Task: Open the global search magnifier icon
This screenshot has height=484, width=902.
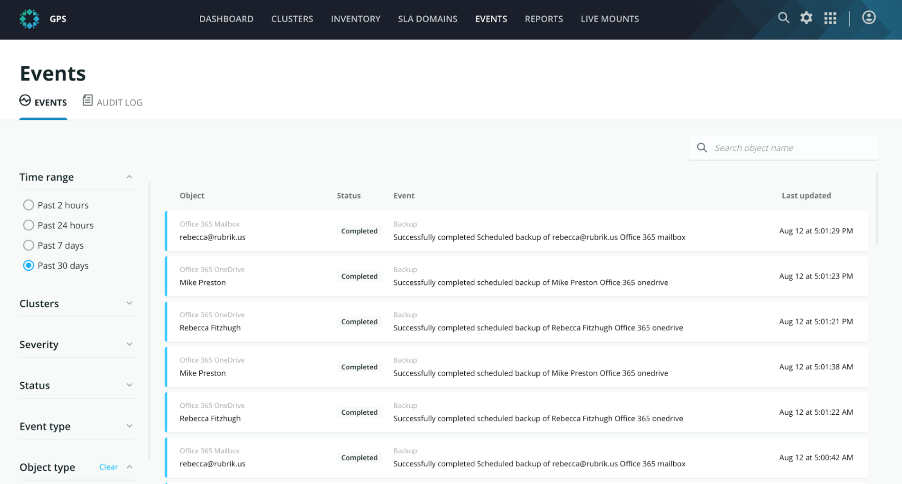Action: coord(783,18)
